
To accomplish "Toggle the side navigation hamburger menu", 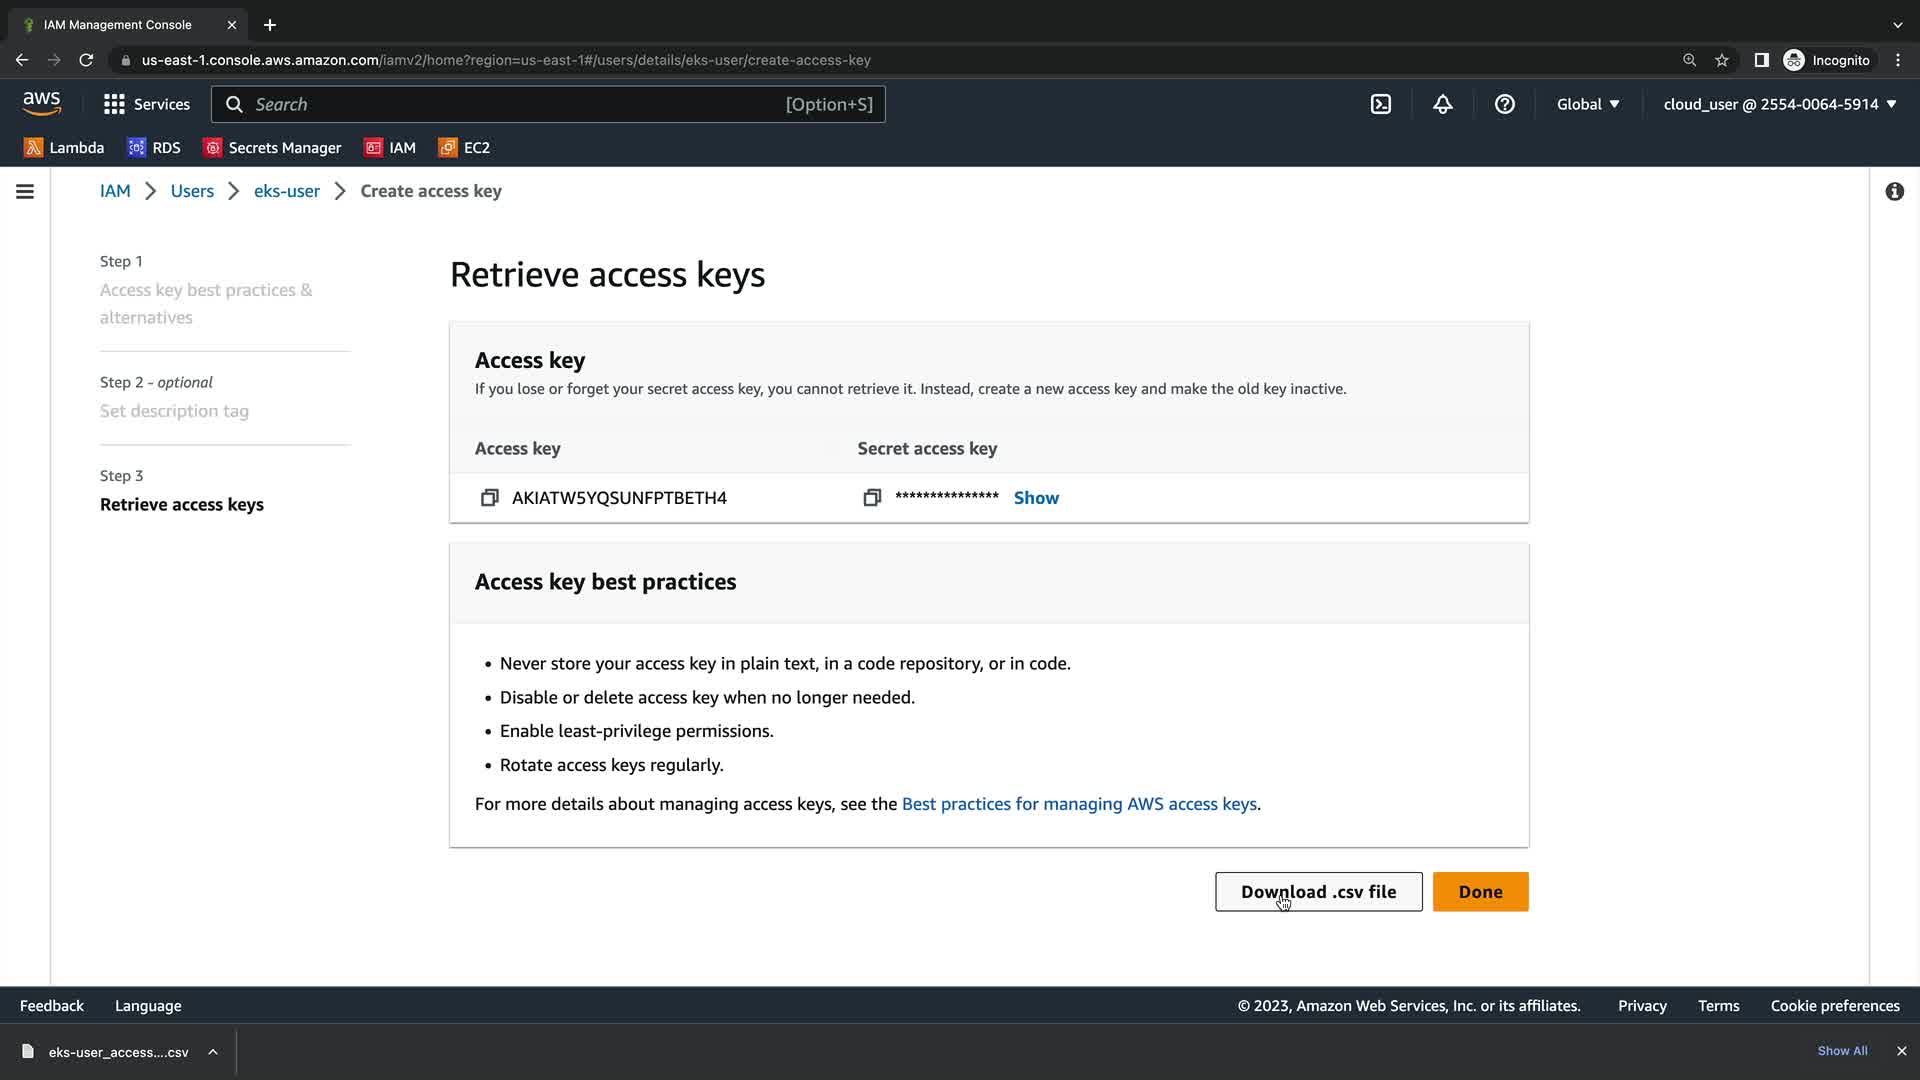I will click(25, 191).
